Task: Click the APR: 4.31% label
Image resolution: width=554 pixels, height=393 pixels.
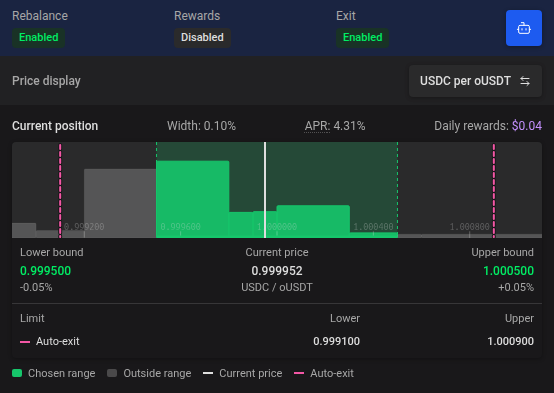Action: 335,126
